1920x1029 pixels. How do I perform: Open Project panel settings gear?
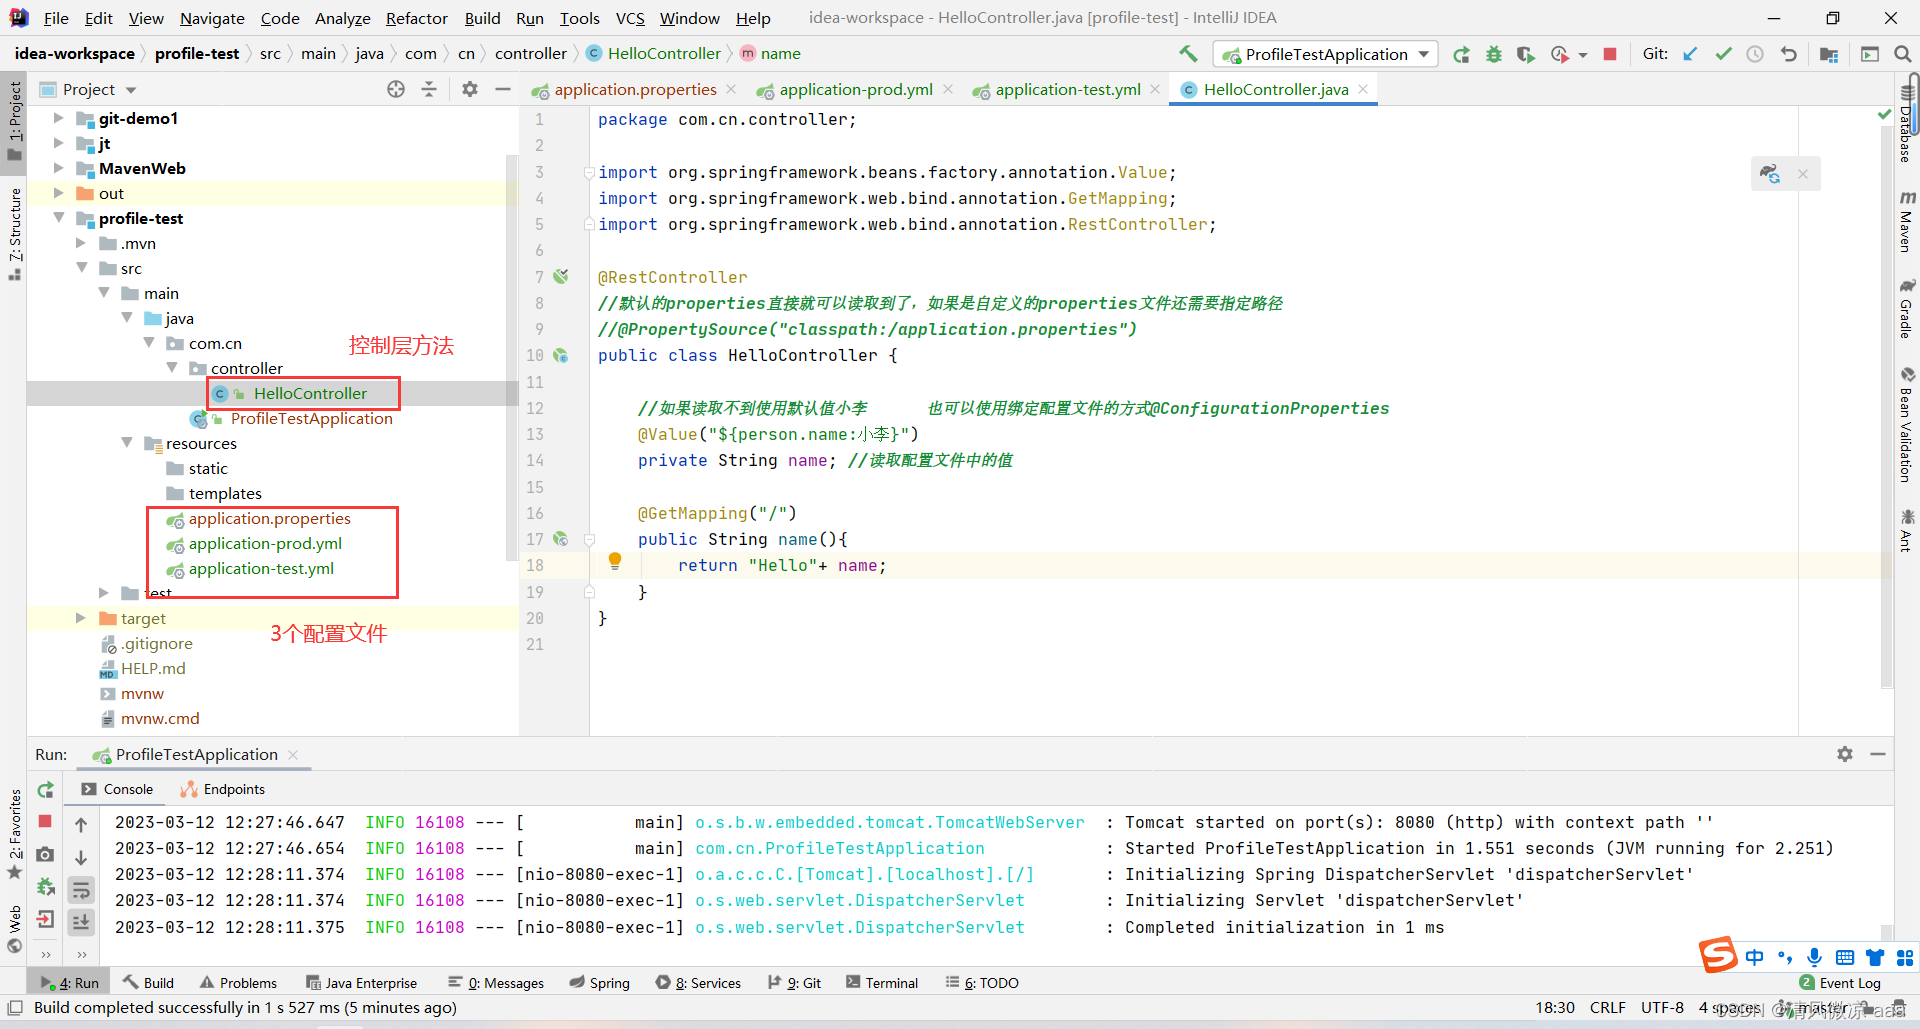point(470,89)
